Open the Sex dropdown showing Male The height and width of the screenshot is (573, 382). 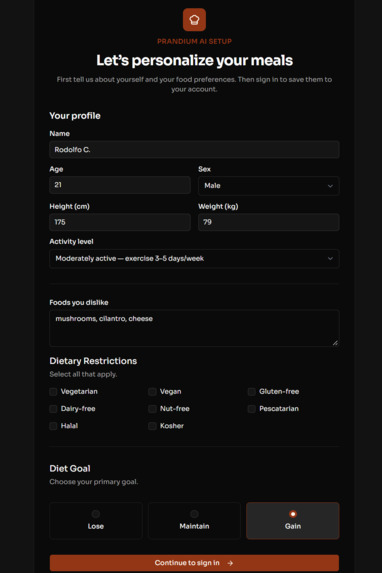click(269, 186)
